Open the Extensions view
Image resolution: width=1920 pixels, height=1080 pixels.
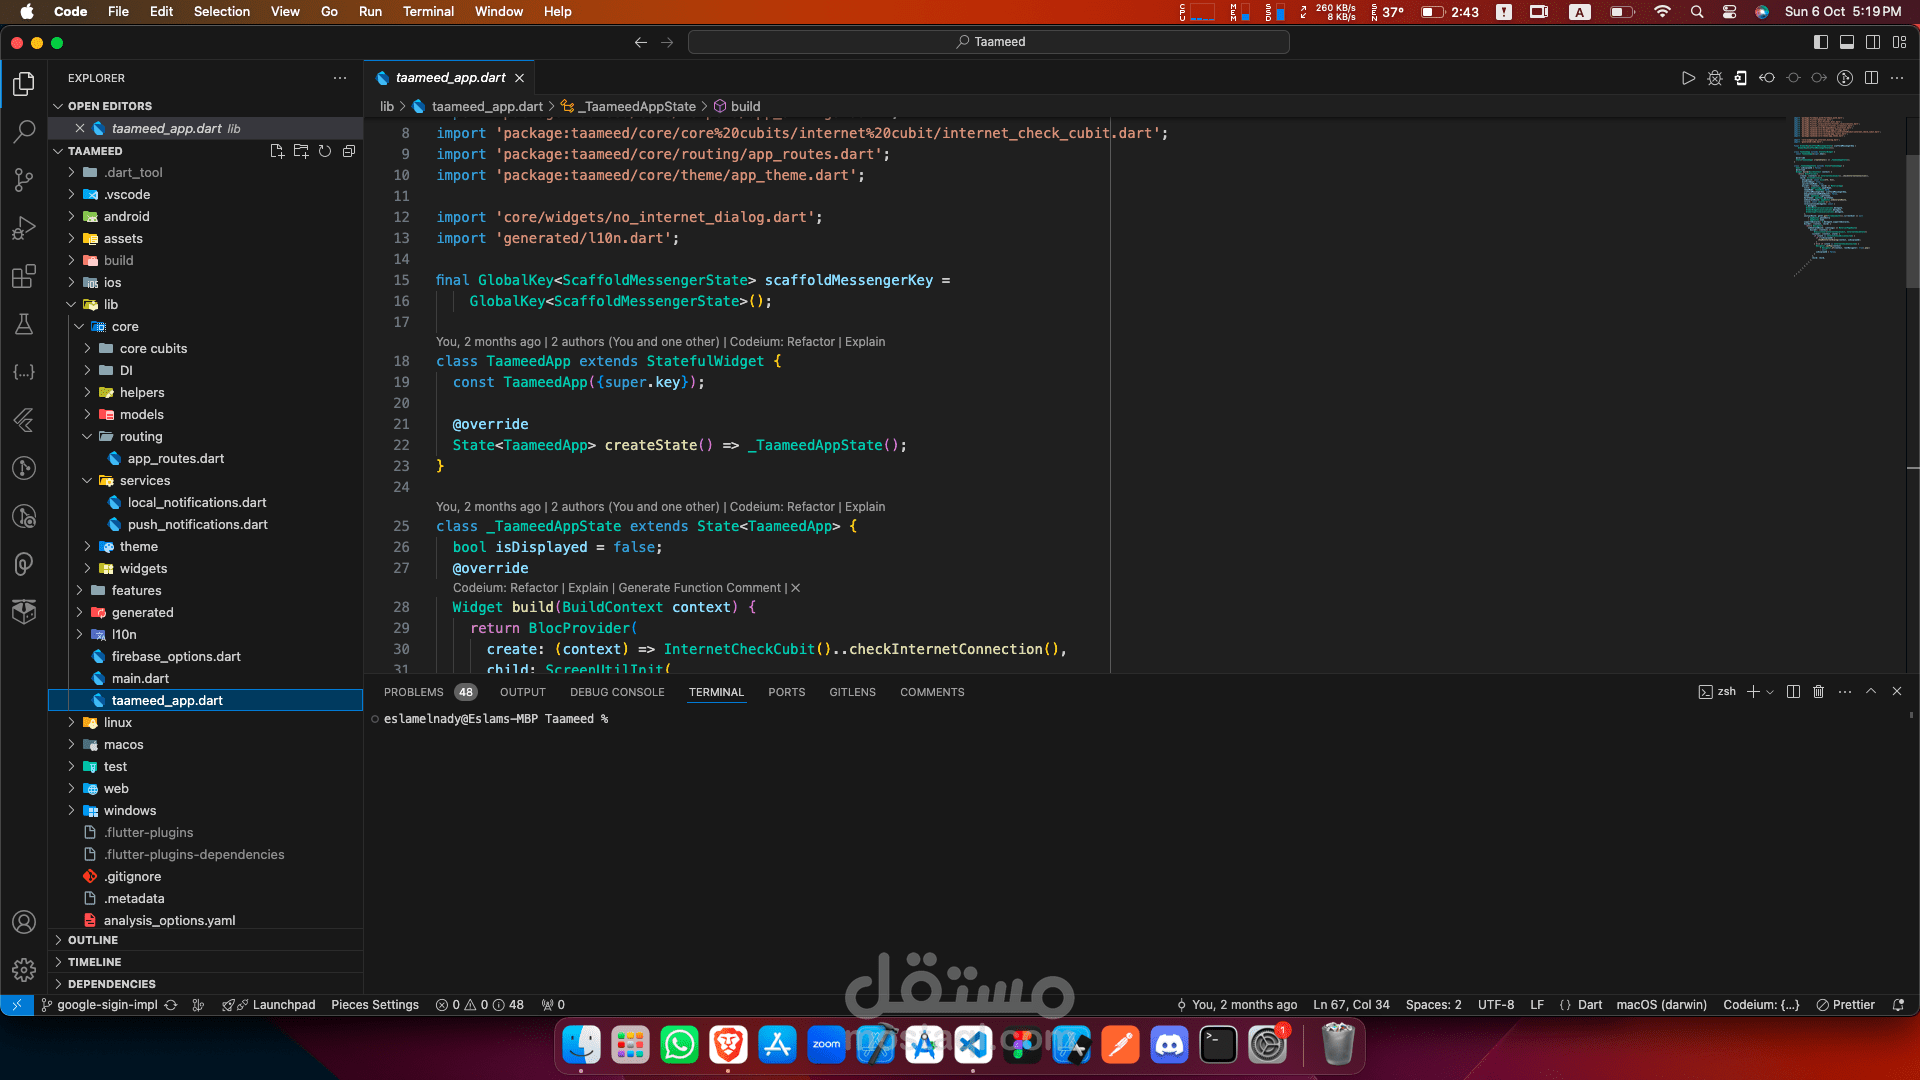pyautogui.click(x=24, y=276)
